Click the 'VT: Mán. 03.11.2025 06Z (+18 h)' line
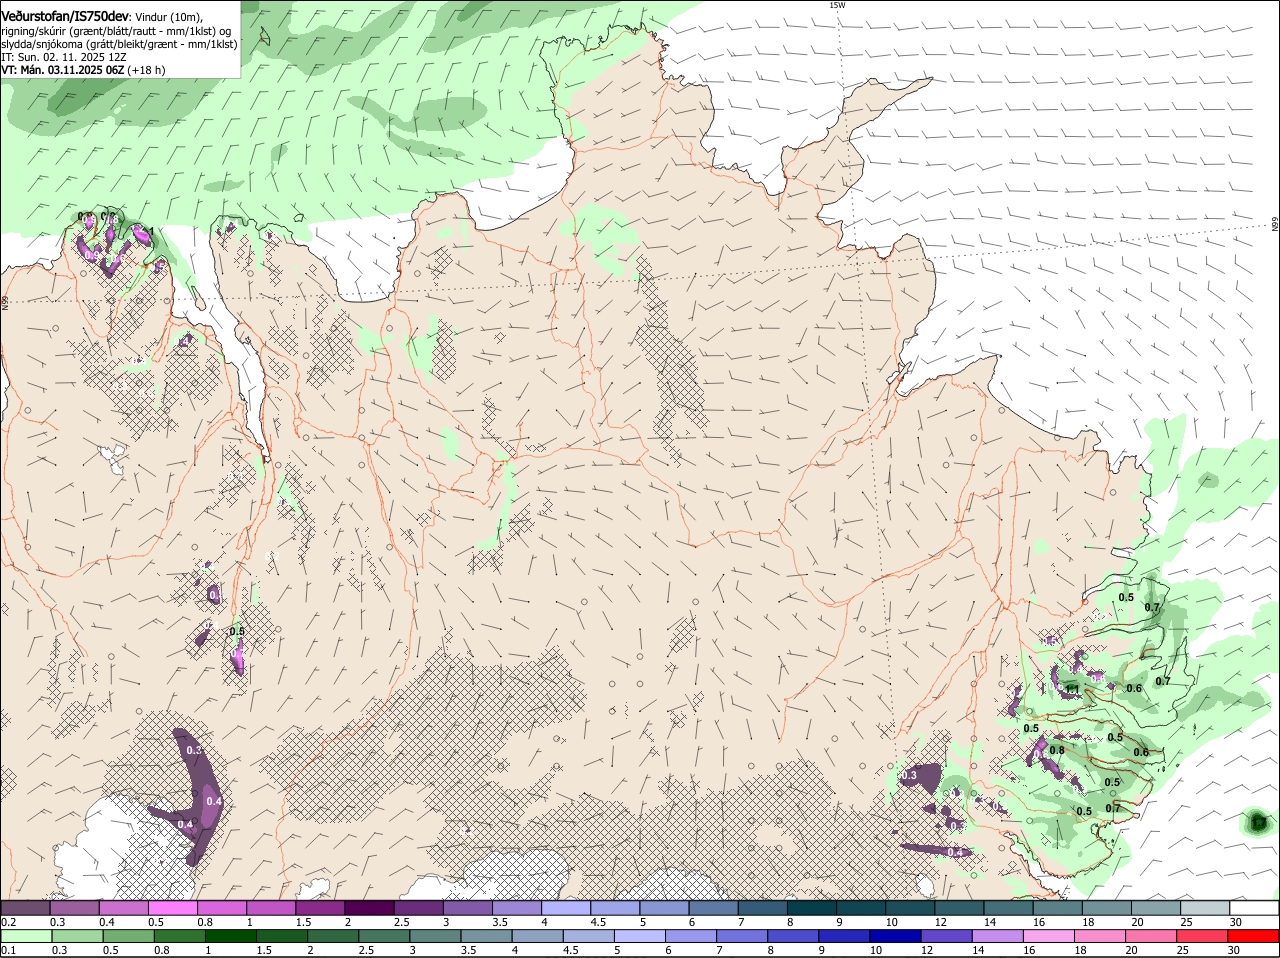The height and width of the screenshot is (958, 1280). (x=84, y=70)
